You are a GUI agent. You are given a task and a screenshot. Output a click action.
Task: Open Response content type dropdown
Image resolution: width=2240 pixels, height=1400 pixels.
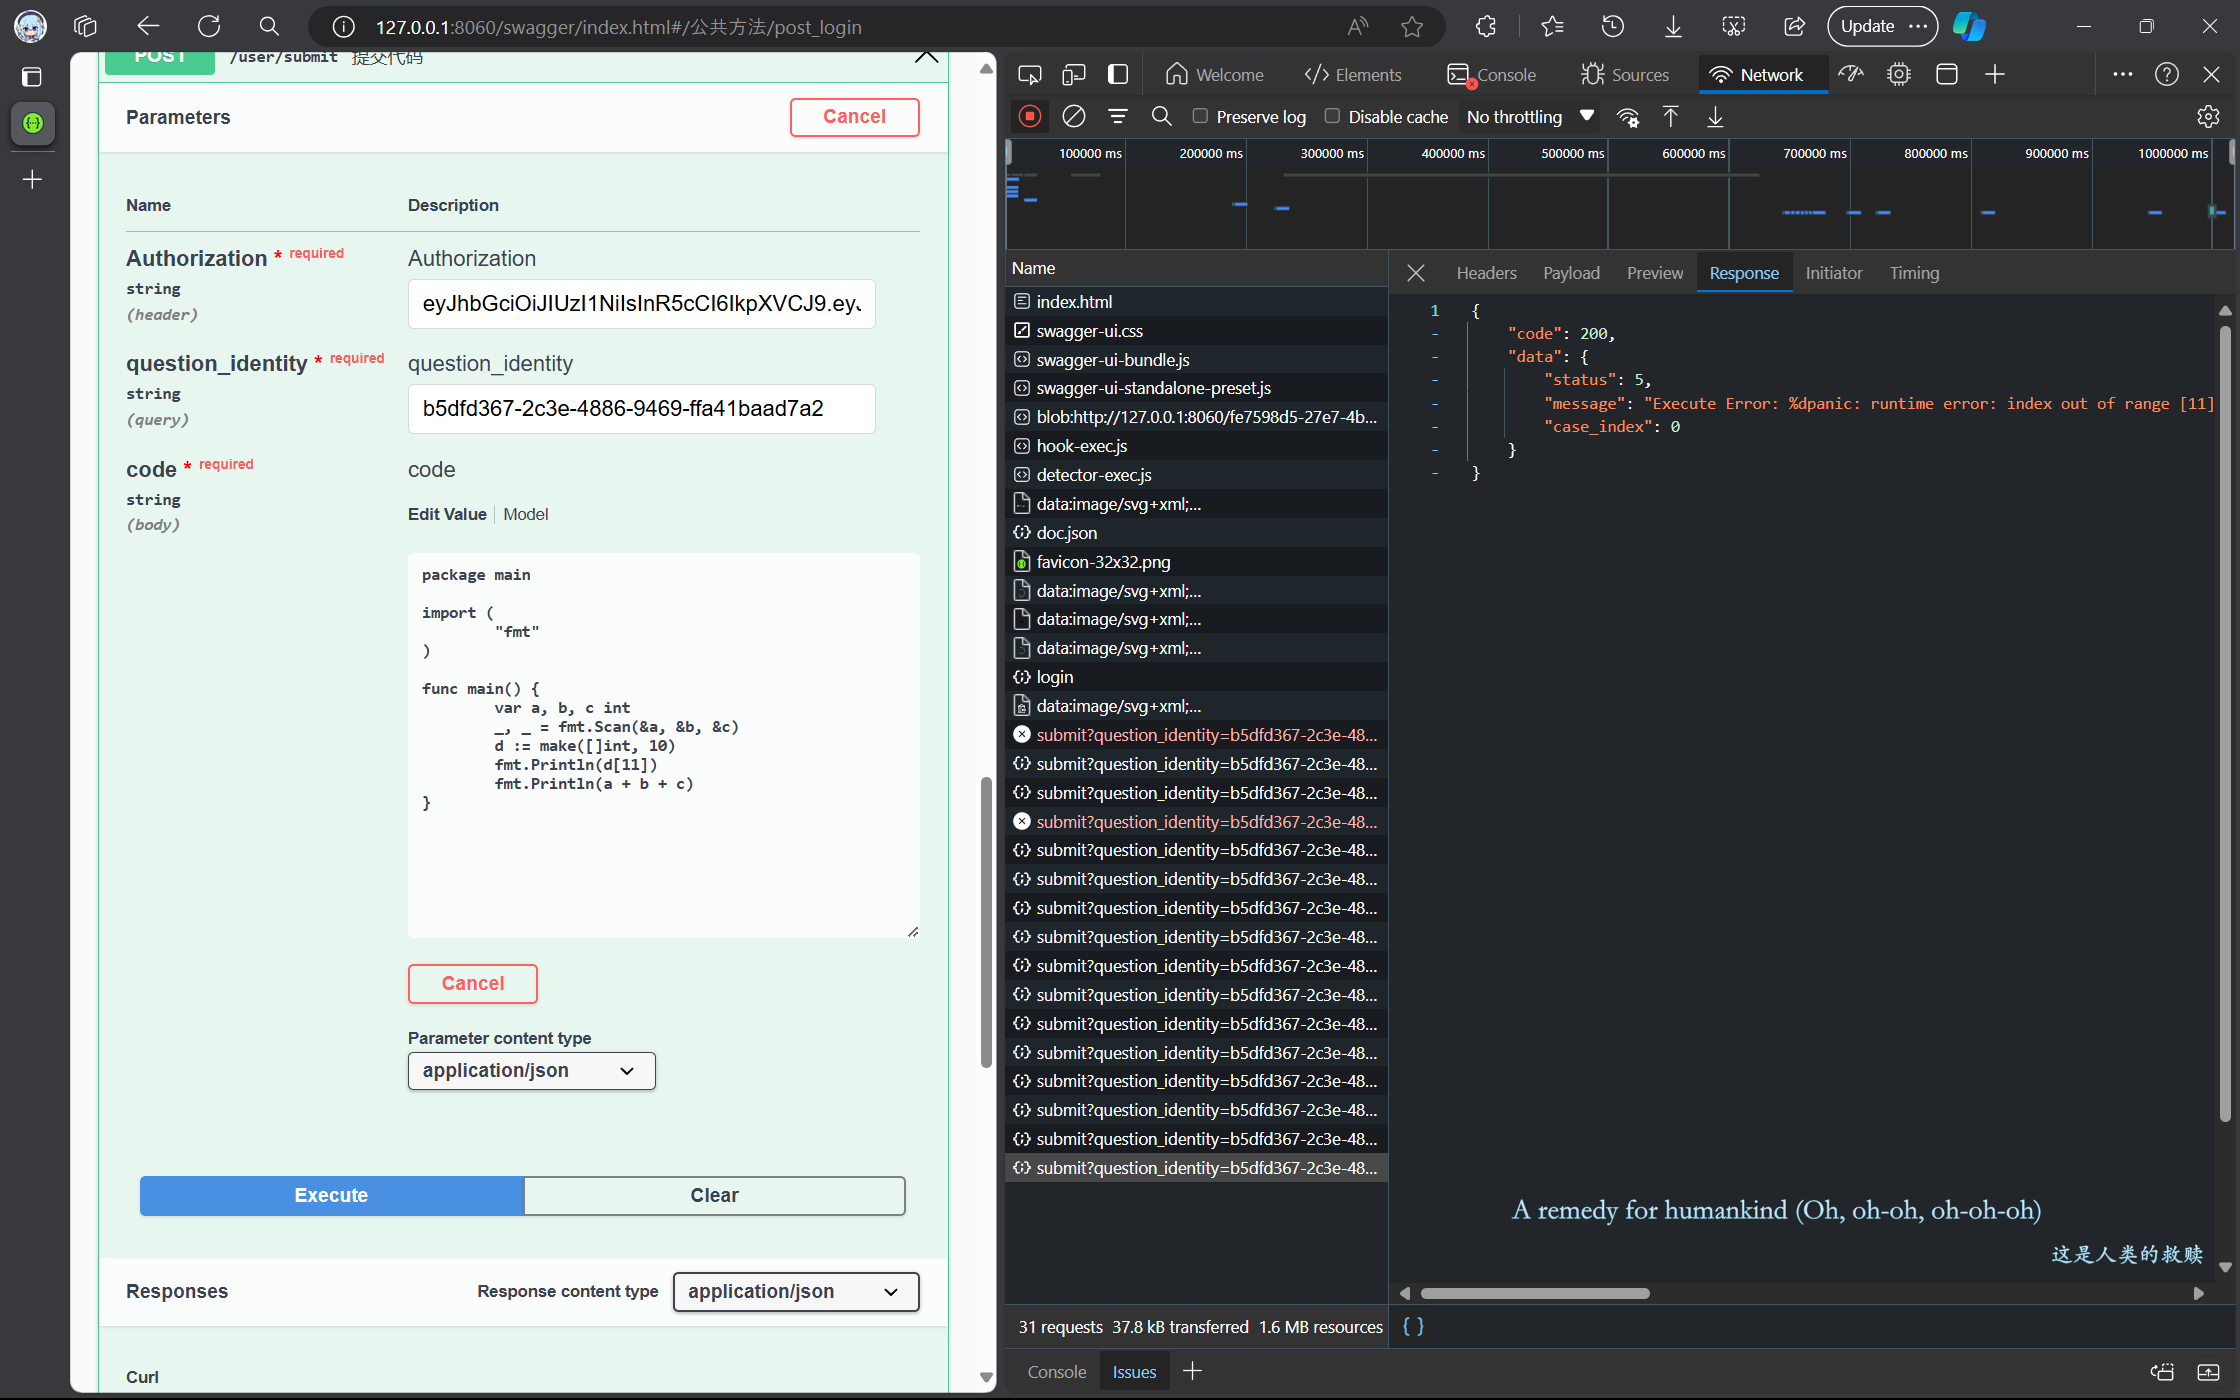(x=796, y=1291)
